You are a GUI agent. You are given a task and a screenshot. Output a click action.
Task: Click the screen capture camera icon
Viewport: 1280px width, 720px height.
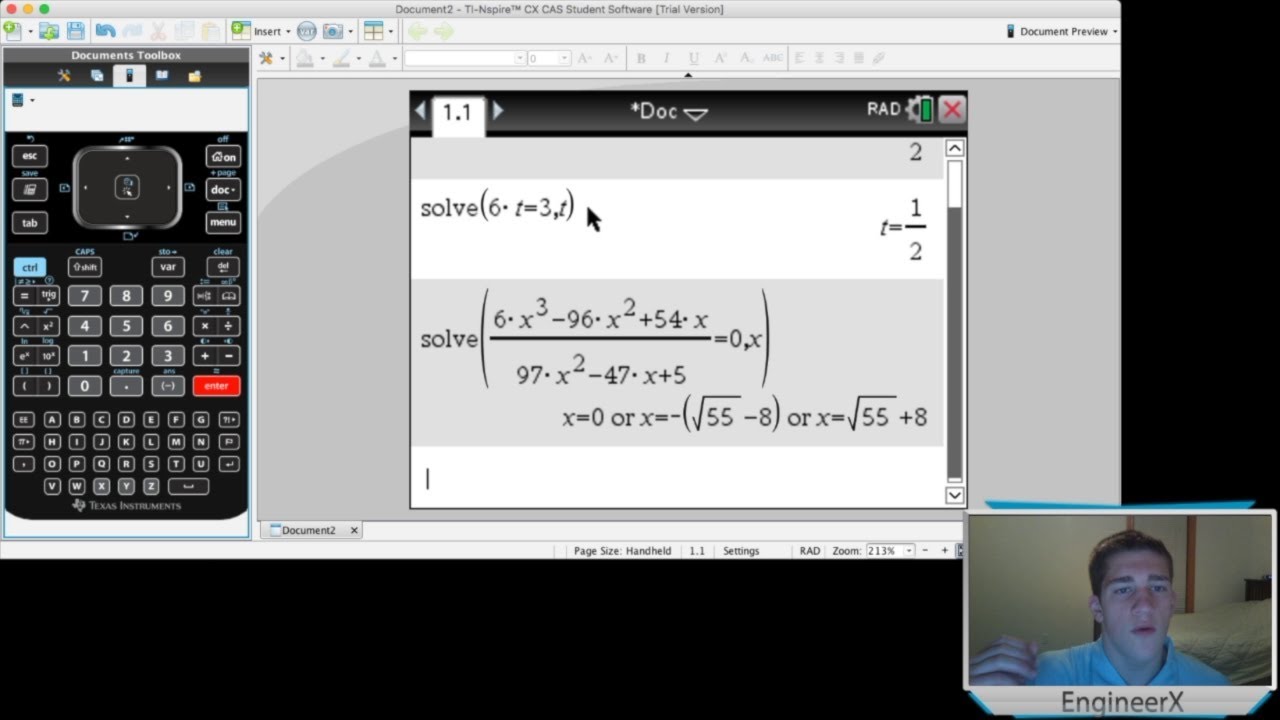coord(333,31)
